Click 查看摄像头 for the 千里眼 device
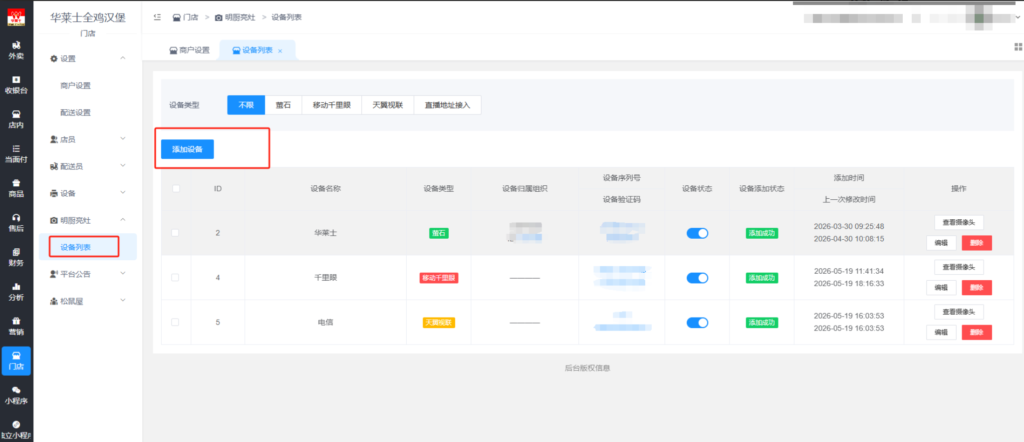This screenshot has width=1024, height=442. click(959, 267)
